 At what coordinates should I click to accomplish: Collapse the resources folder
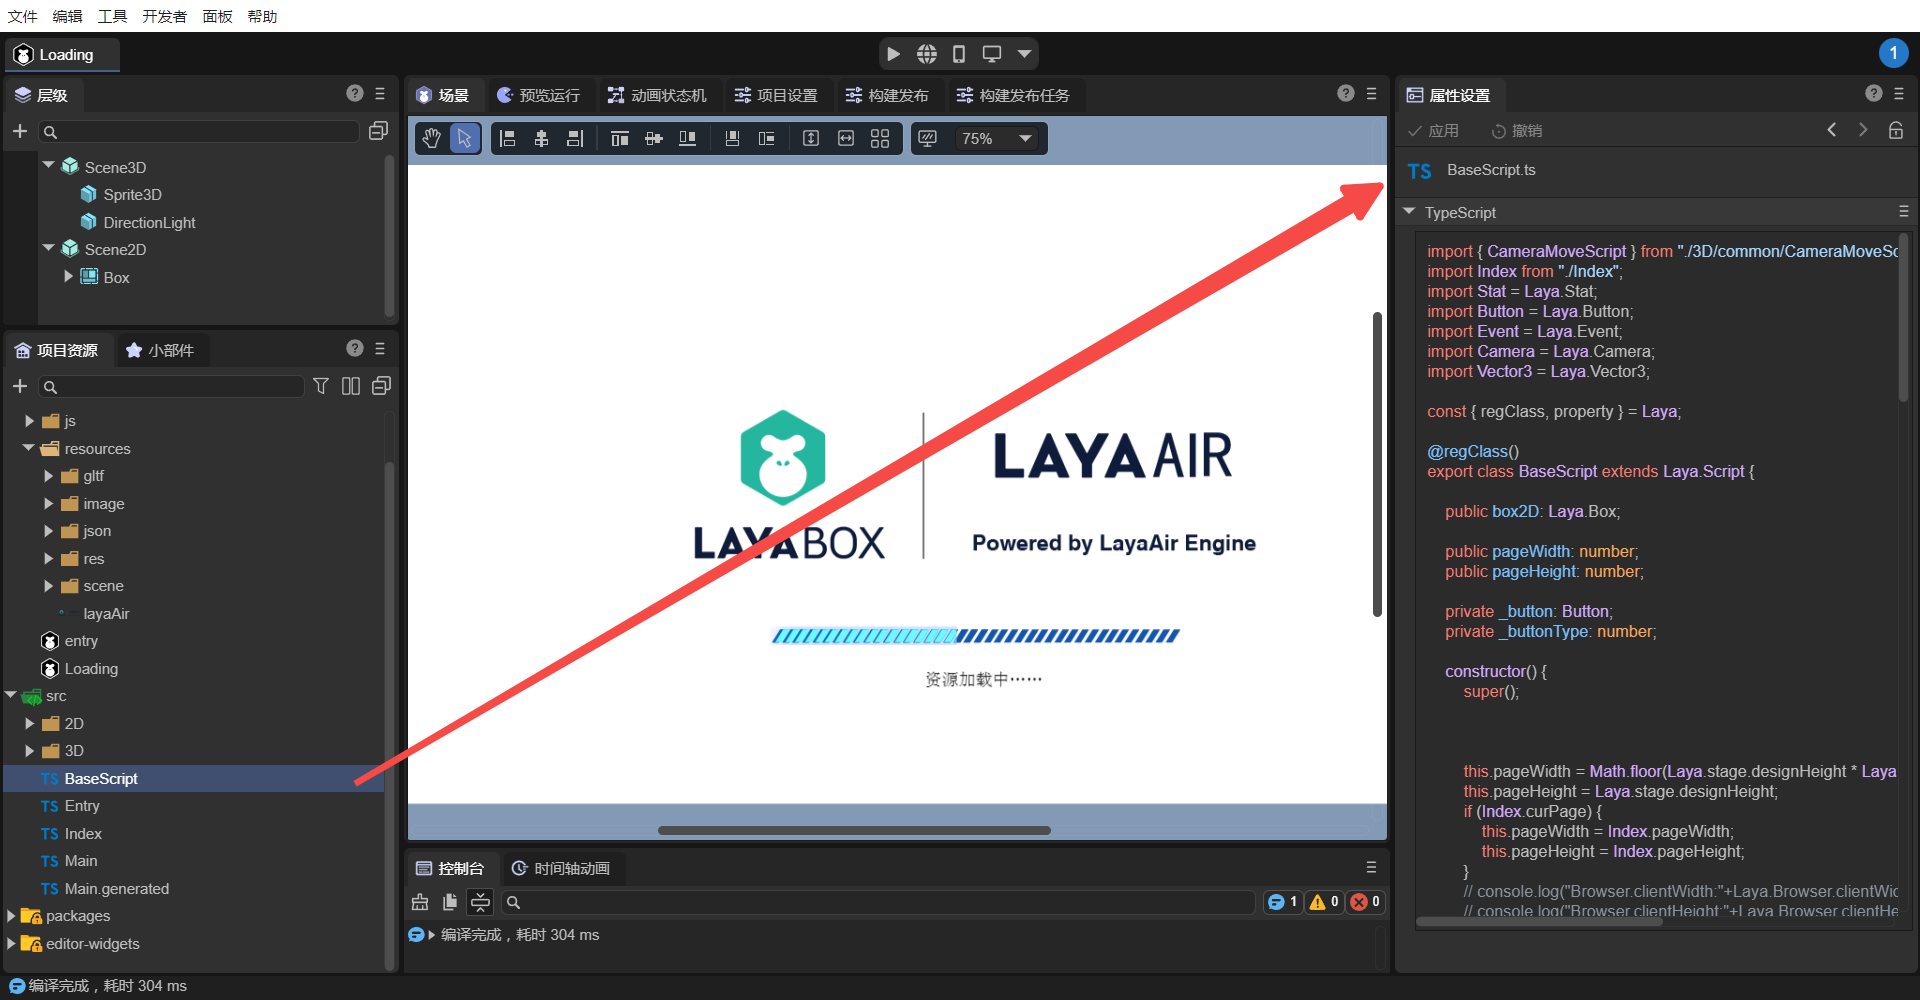(29, 449)
